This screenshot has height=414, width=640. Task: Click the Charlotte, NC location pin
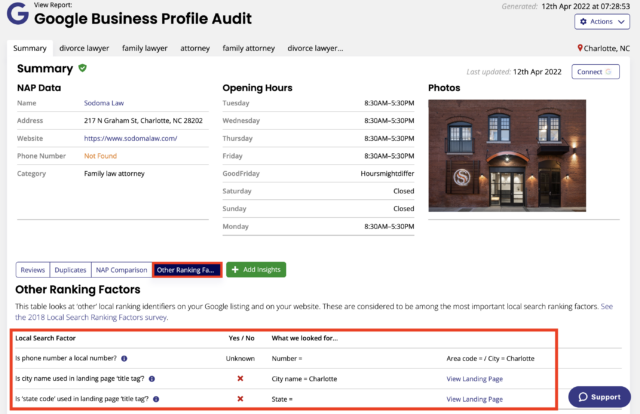tap(581, 47)
